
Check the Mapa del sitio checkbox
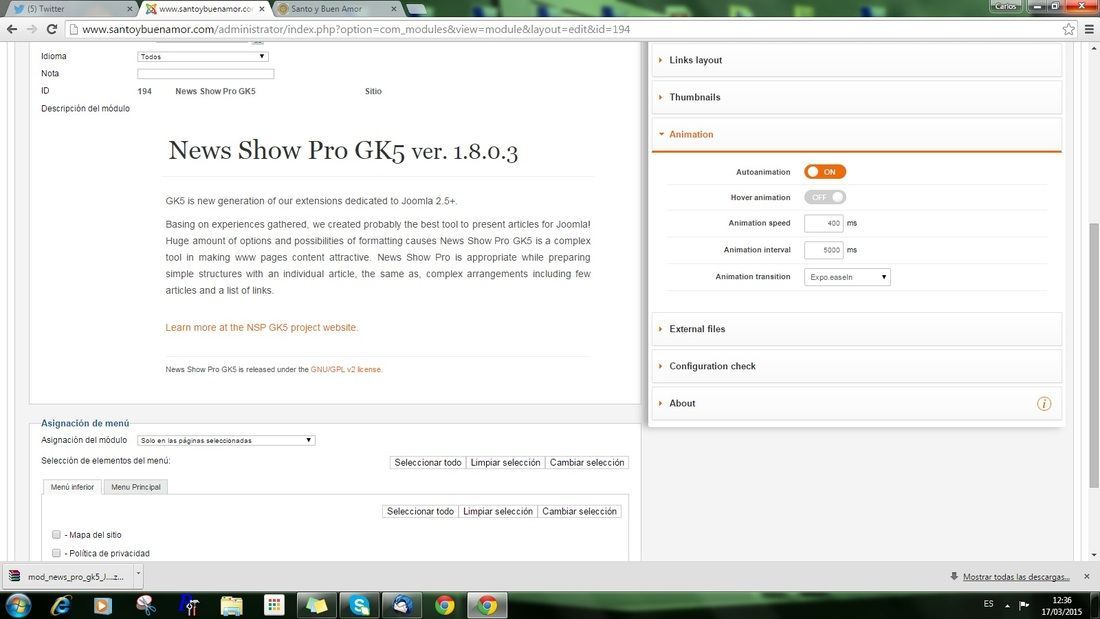pyautogui.click(x=56, y=535)
